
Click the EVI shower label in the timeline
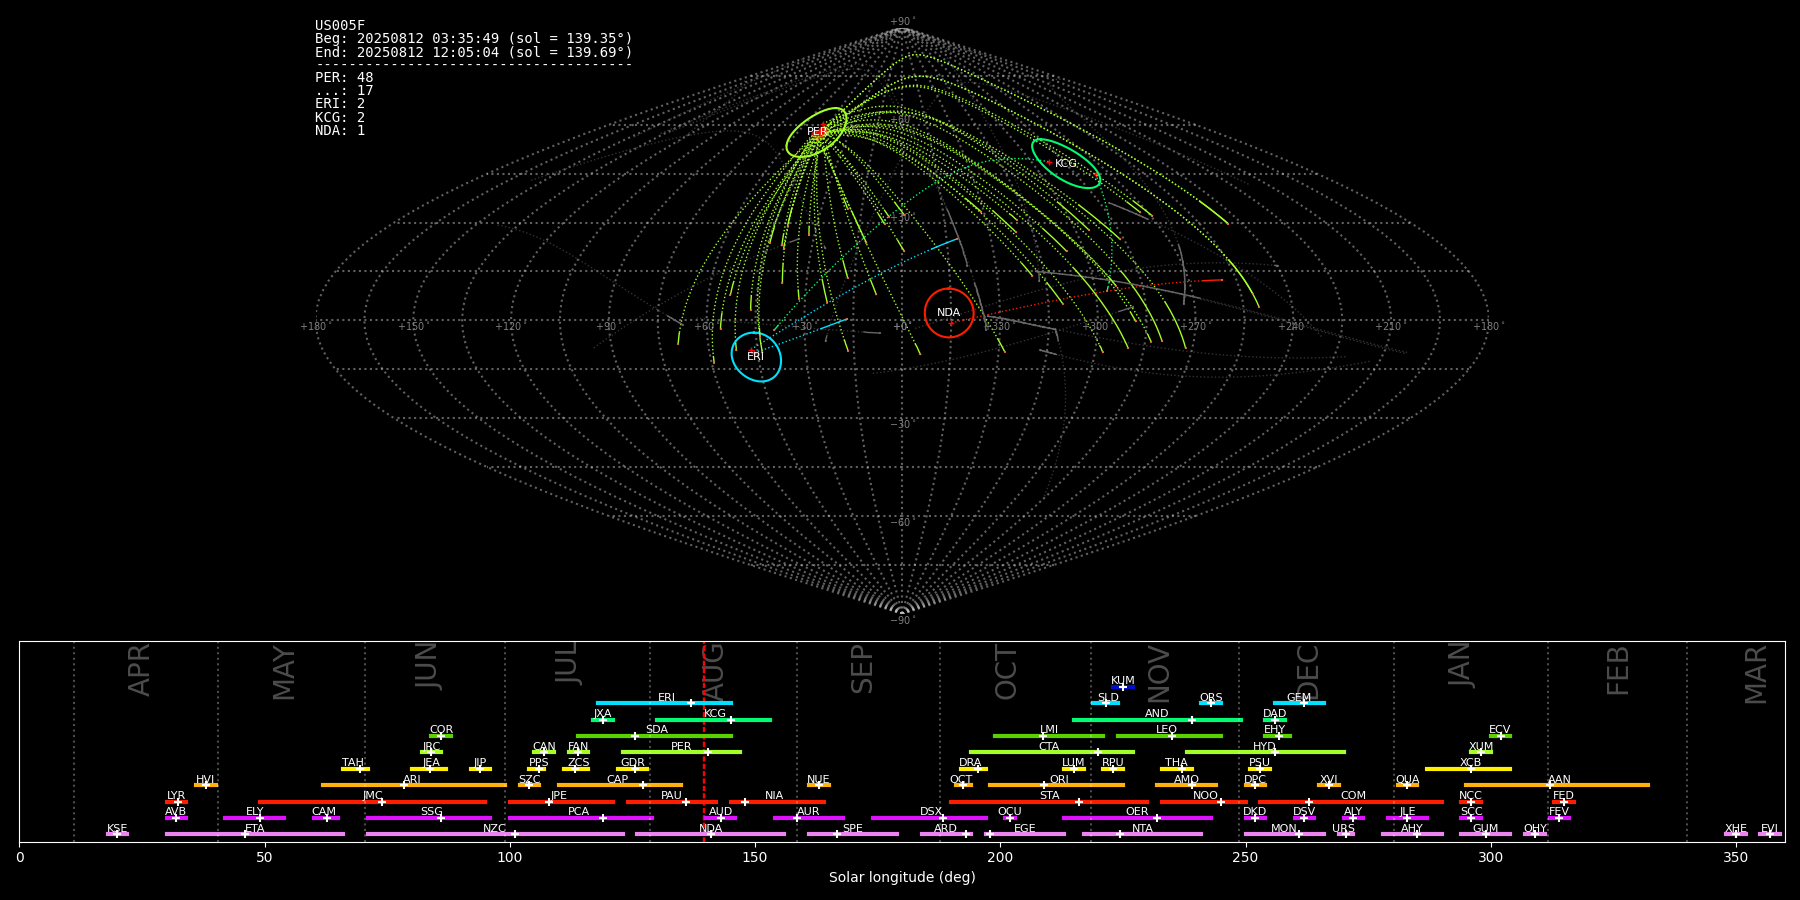point(1769,829)
